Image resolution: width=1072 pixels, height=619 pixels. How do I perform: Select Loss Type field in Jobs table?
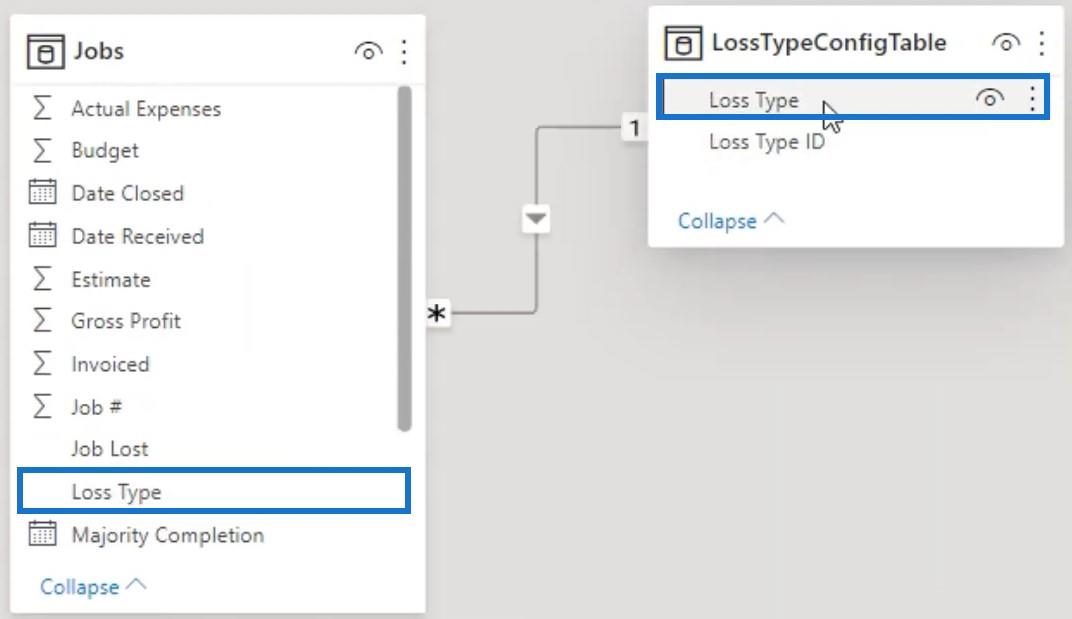click(213, 491)
